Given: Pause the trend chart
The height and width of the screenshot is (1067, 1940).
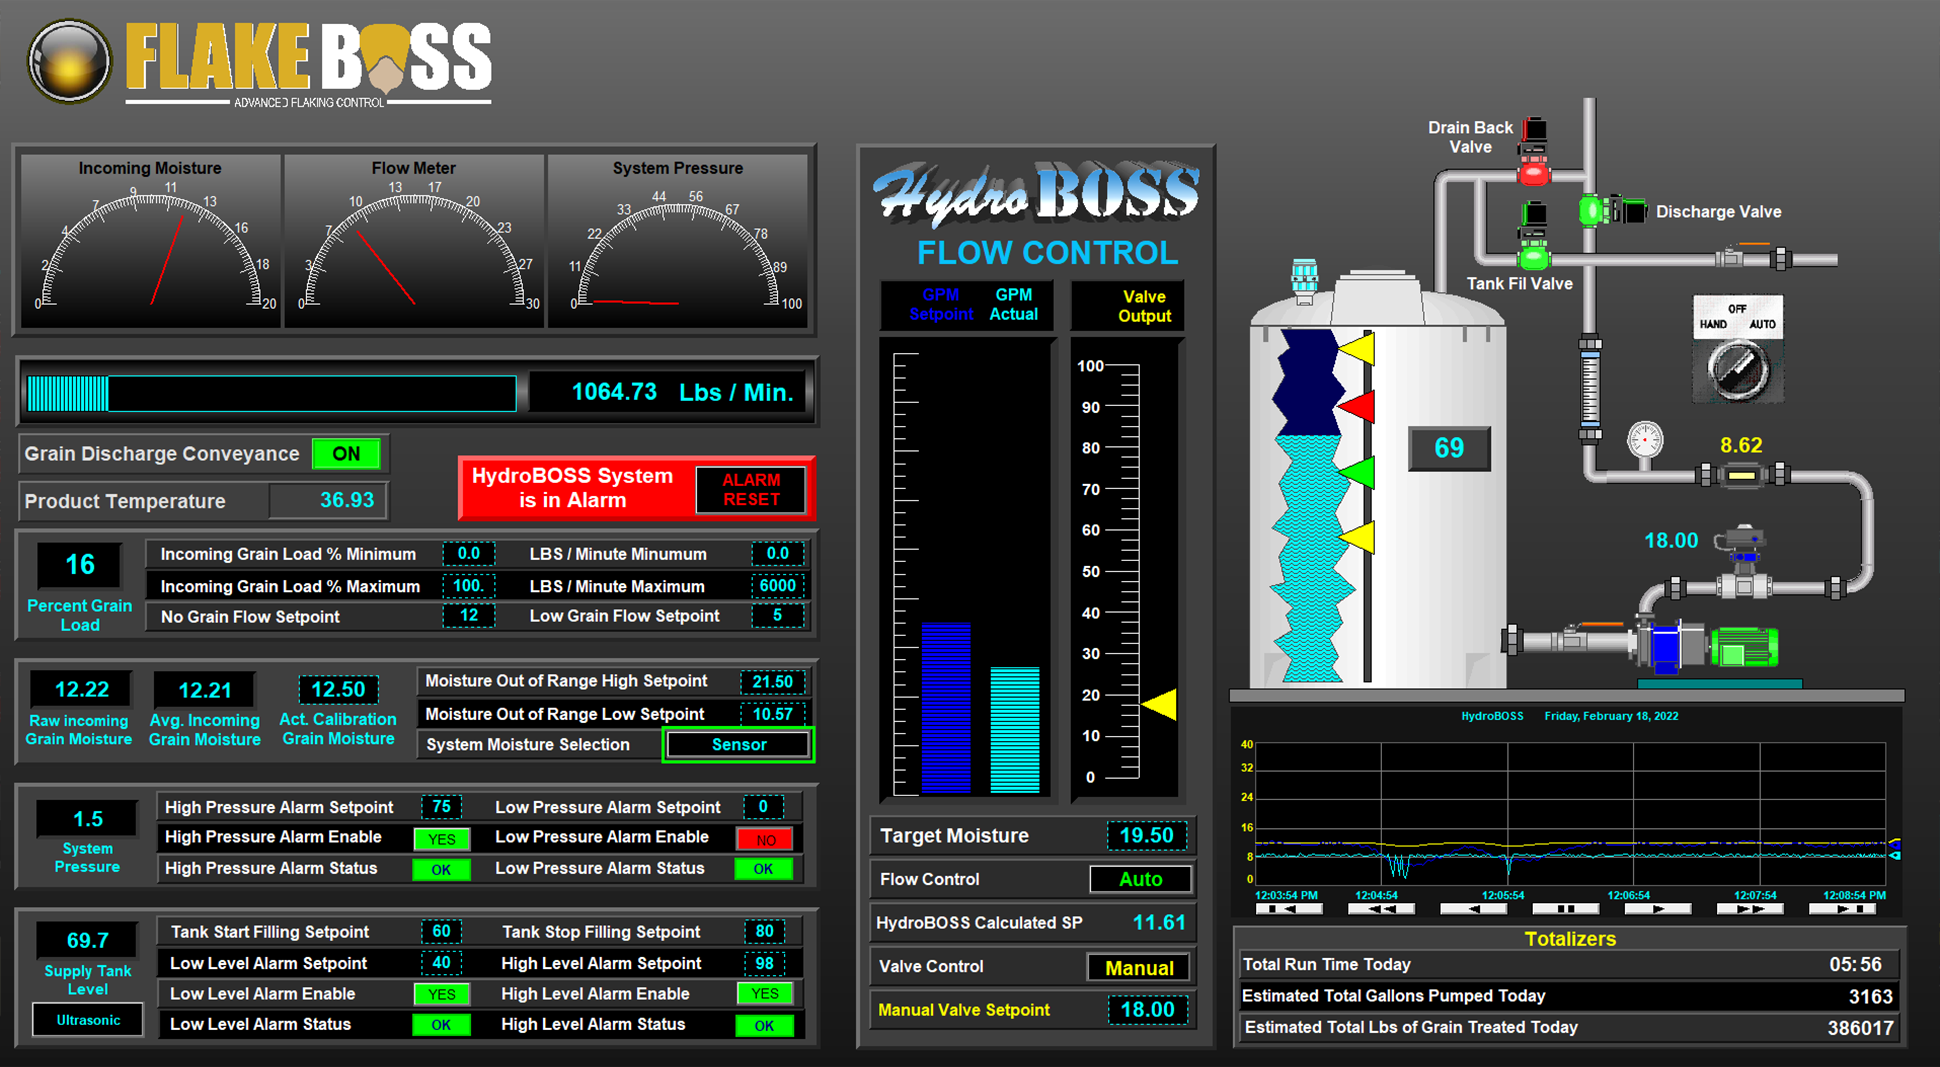Looking at the screenshot, I should 1565,909.
